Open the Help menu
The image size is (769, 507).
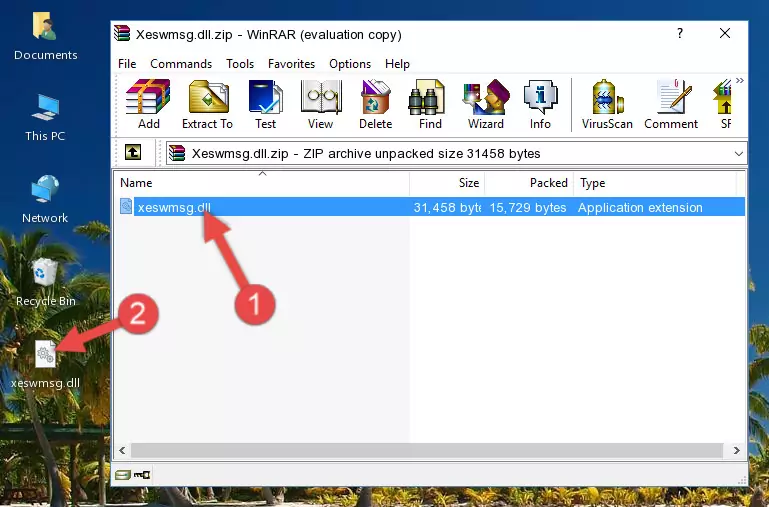[397, 64]
